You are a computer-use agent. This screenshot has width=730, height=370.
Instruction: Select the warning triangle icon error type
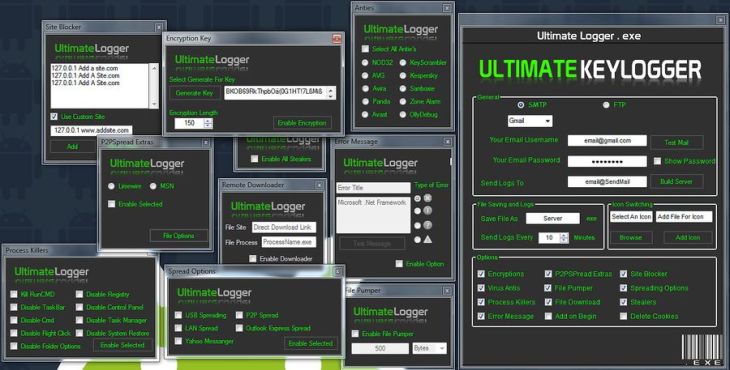[427, 239]
